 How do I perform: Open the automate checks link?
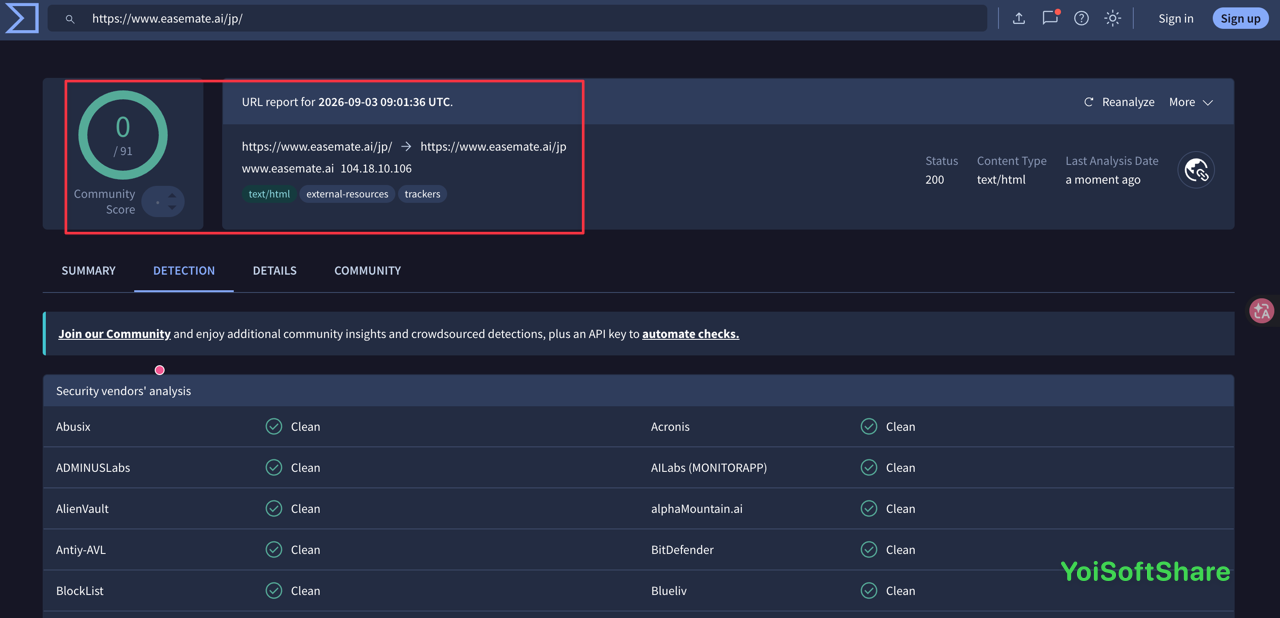point(691,334)
